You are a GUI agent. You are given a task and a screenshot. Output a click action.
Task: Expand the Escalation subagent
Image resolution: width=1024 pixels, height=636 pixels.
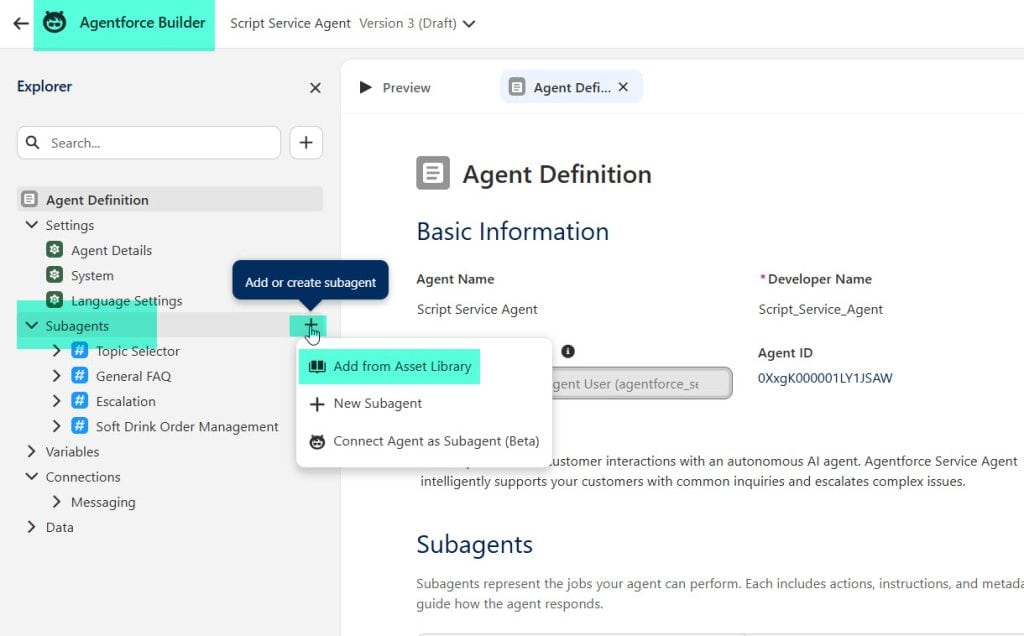coord(56,401)
